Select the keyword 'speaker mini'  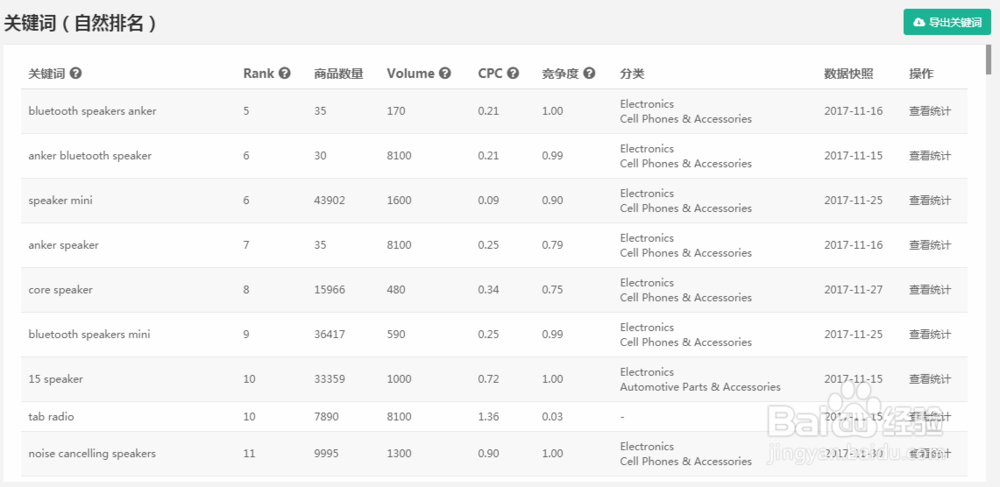(61, 200)
